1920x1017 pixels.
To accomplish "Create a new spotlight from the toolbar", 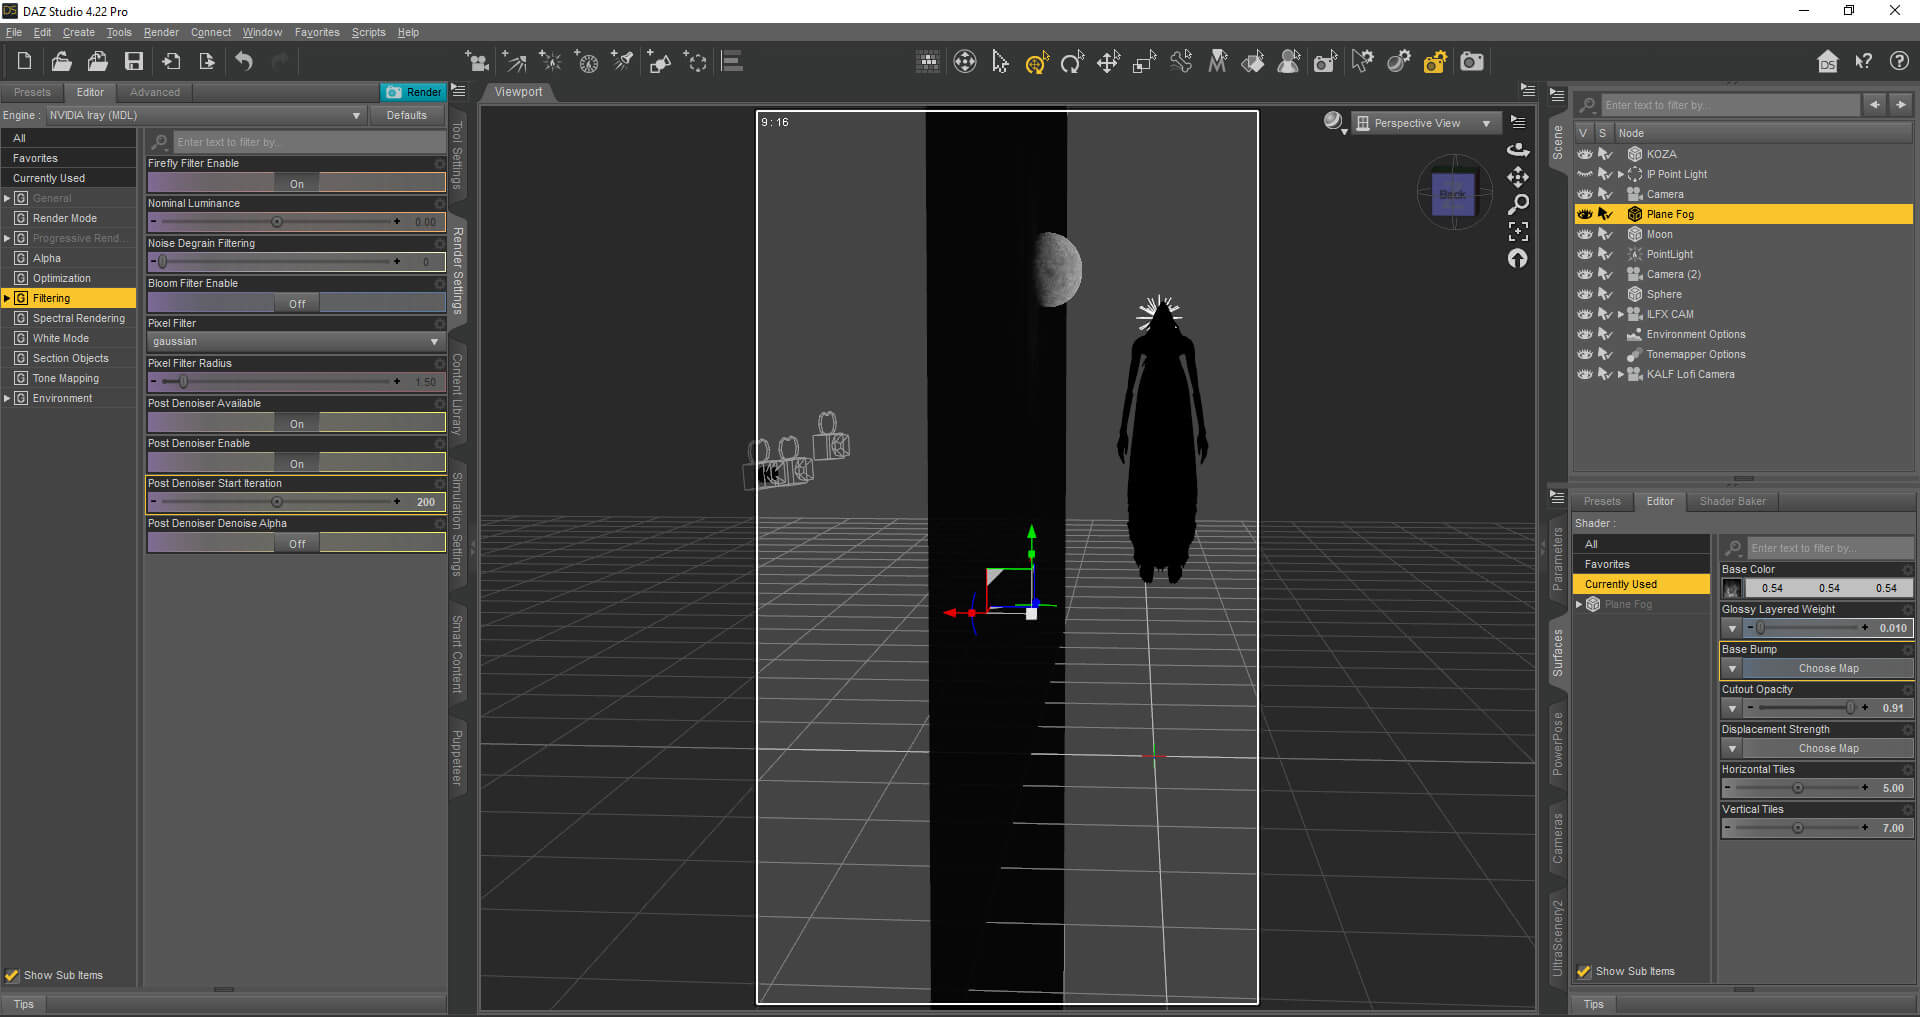I will [x=623, y=62].
